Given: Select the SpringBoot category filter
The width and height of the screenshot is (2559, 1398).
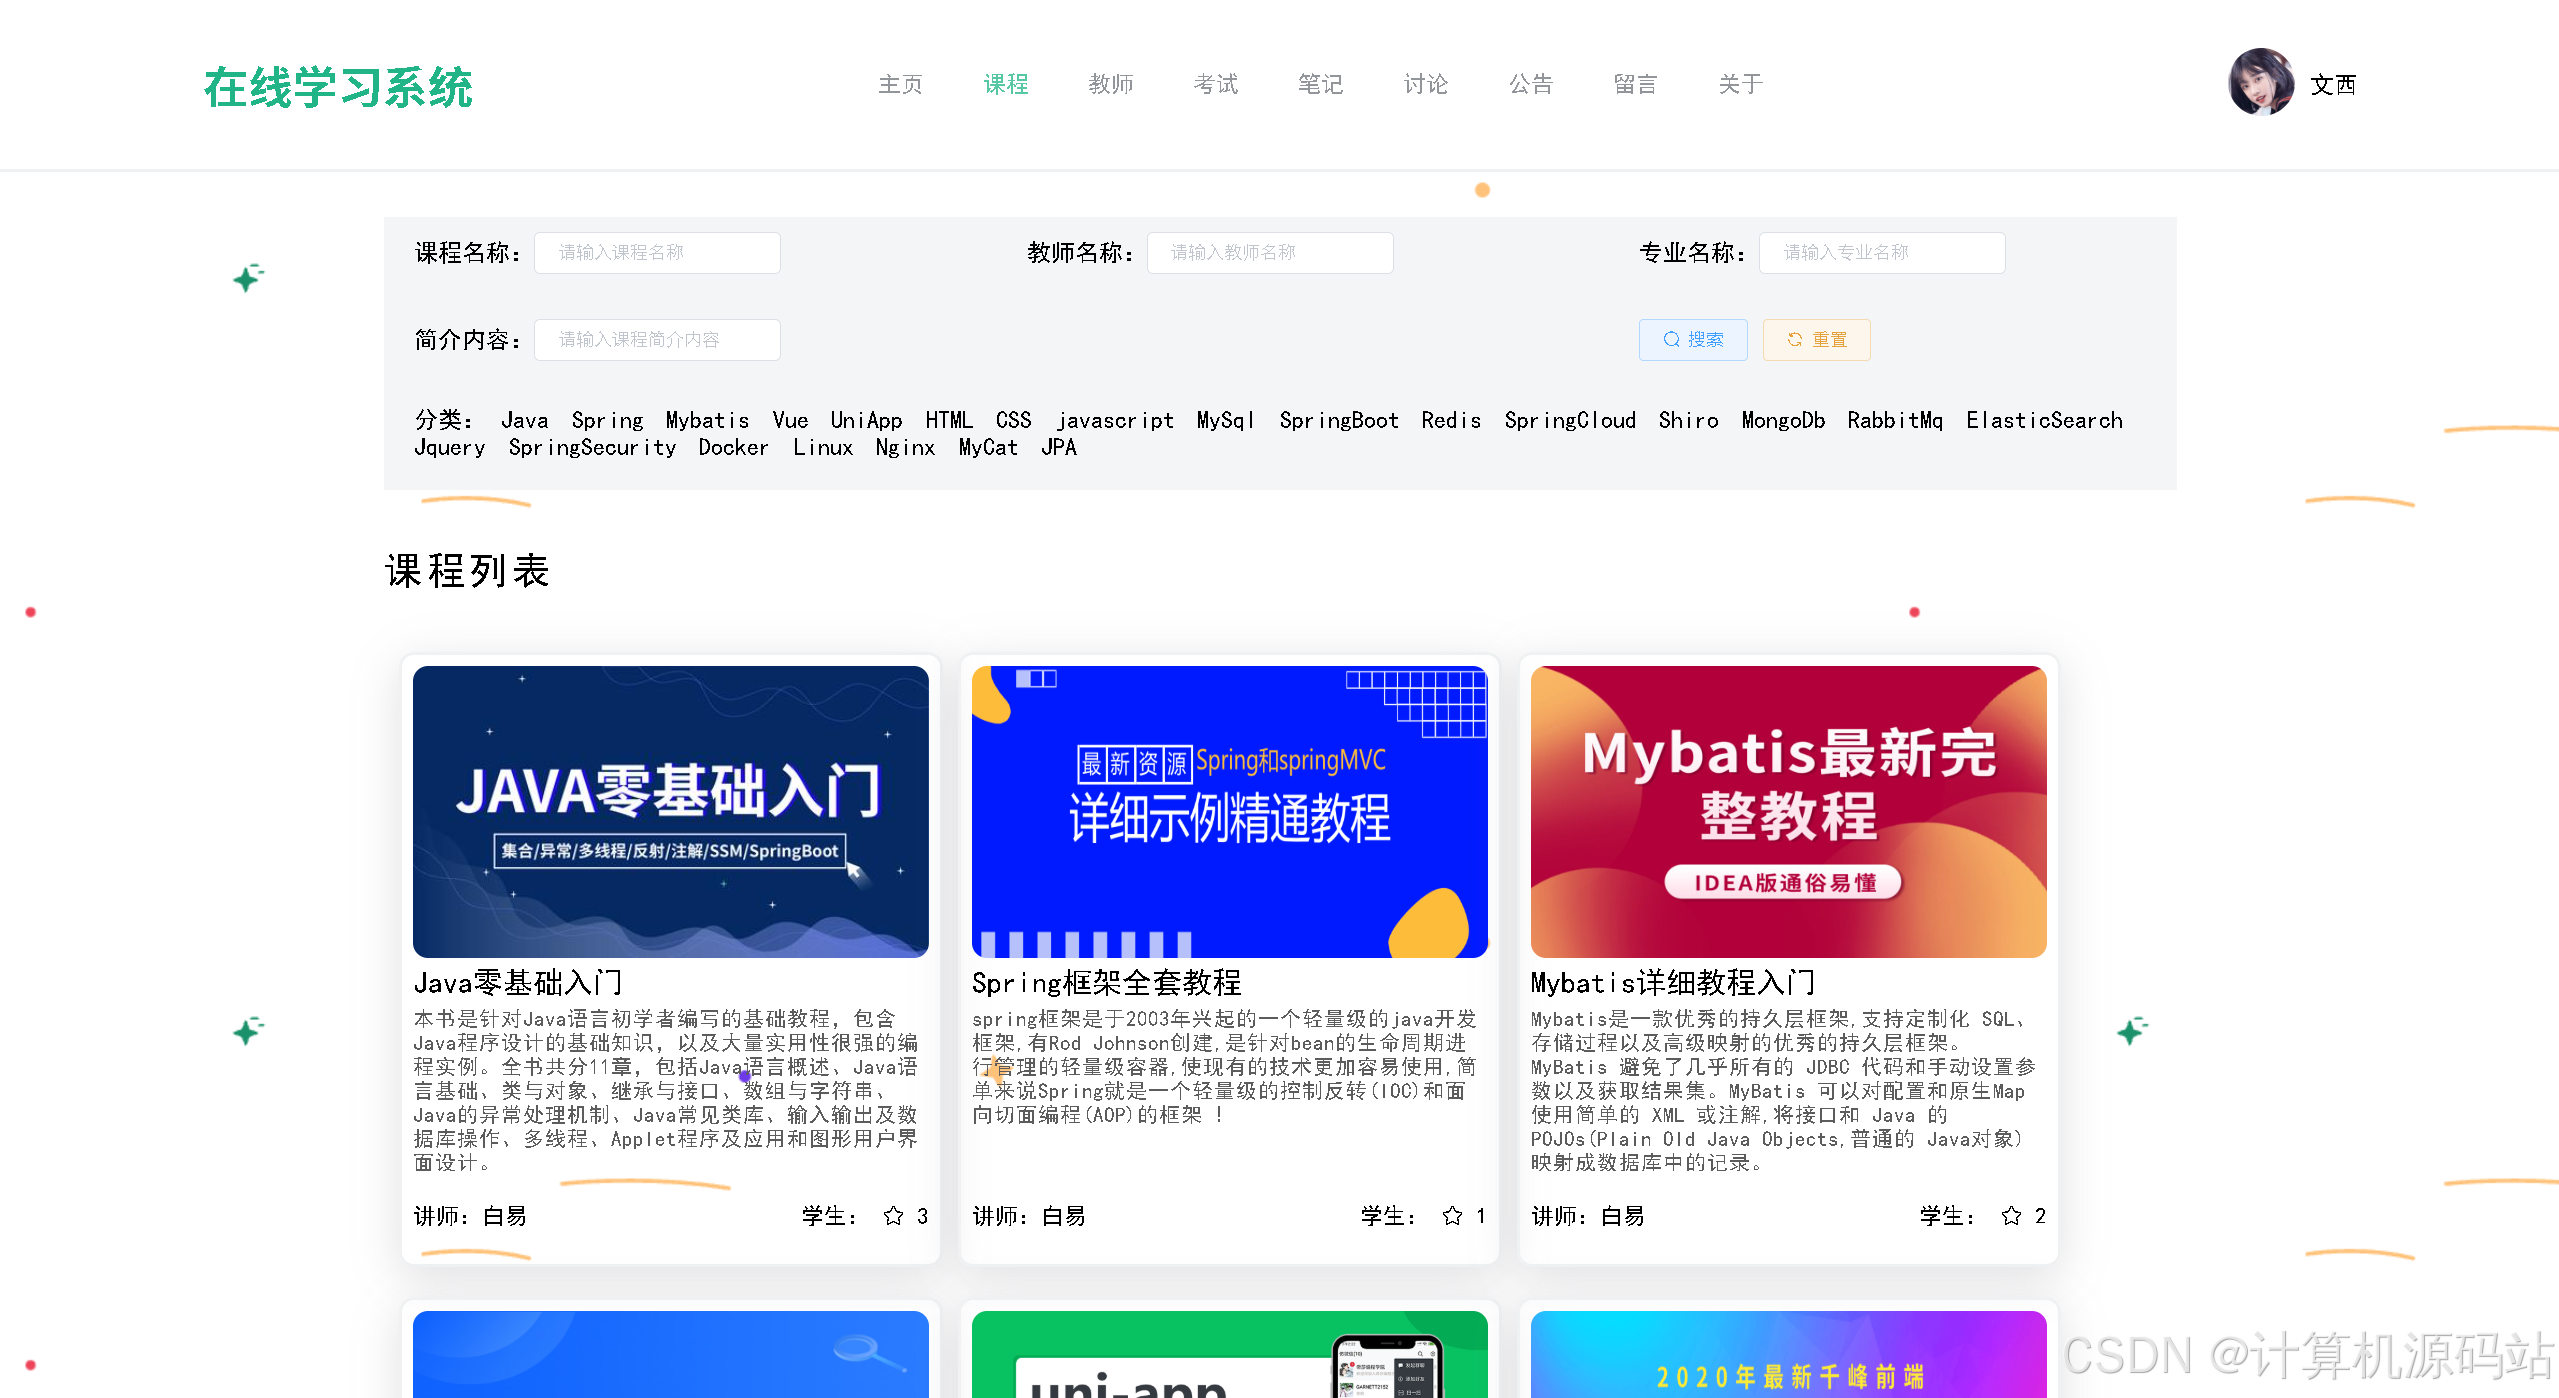Looking at the screenshot, I should [x=1338, y=420].
